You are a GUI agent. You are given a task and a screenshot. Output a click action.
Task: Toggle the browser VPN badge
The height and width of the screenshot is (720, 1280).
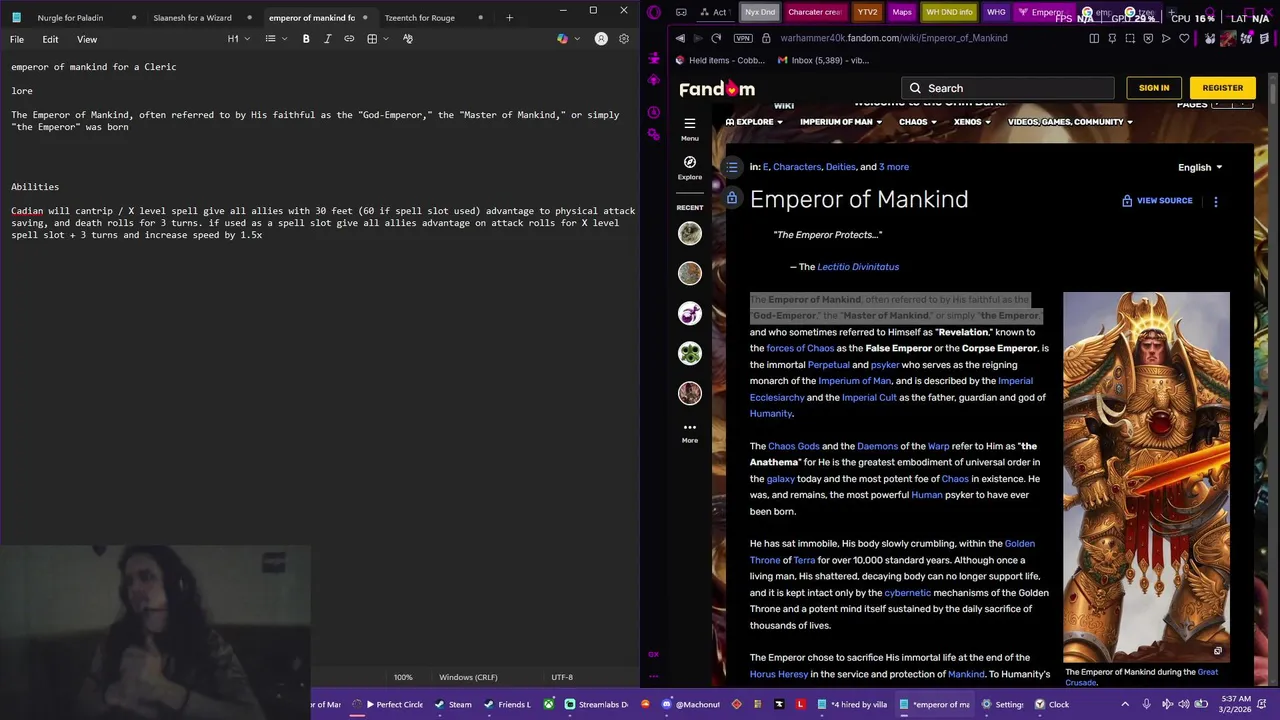742,38
